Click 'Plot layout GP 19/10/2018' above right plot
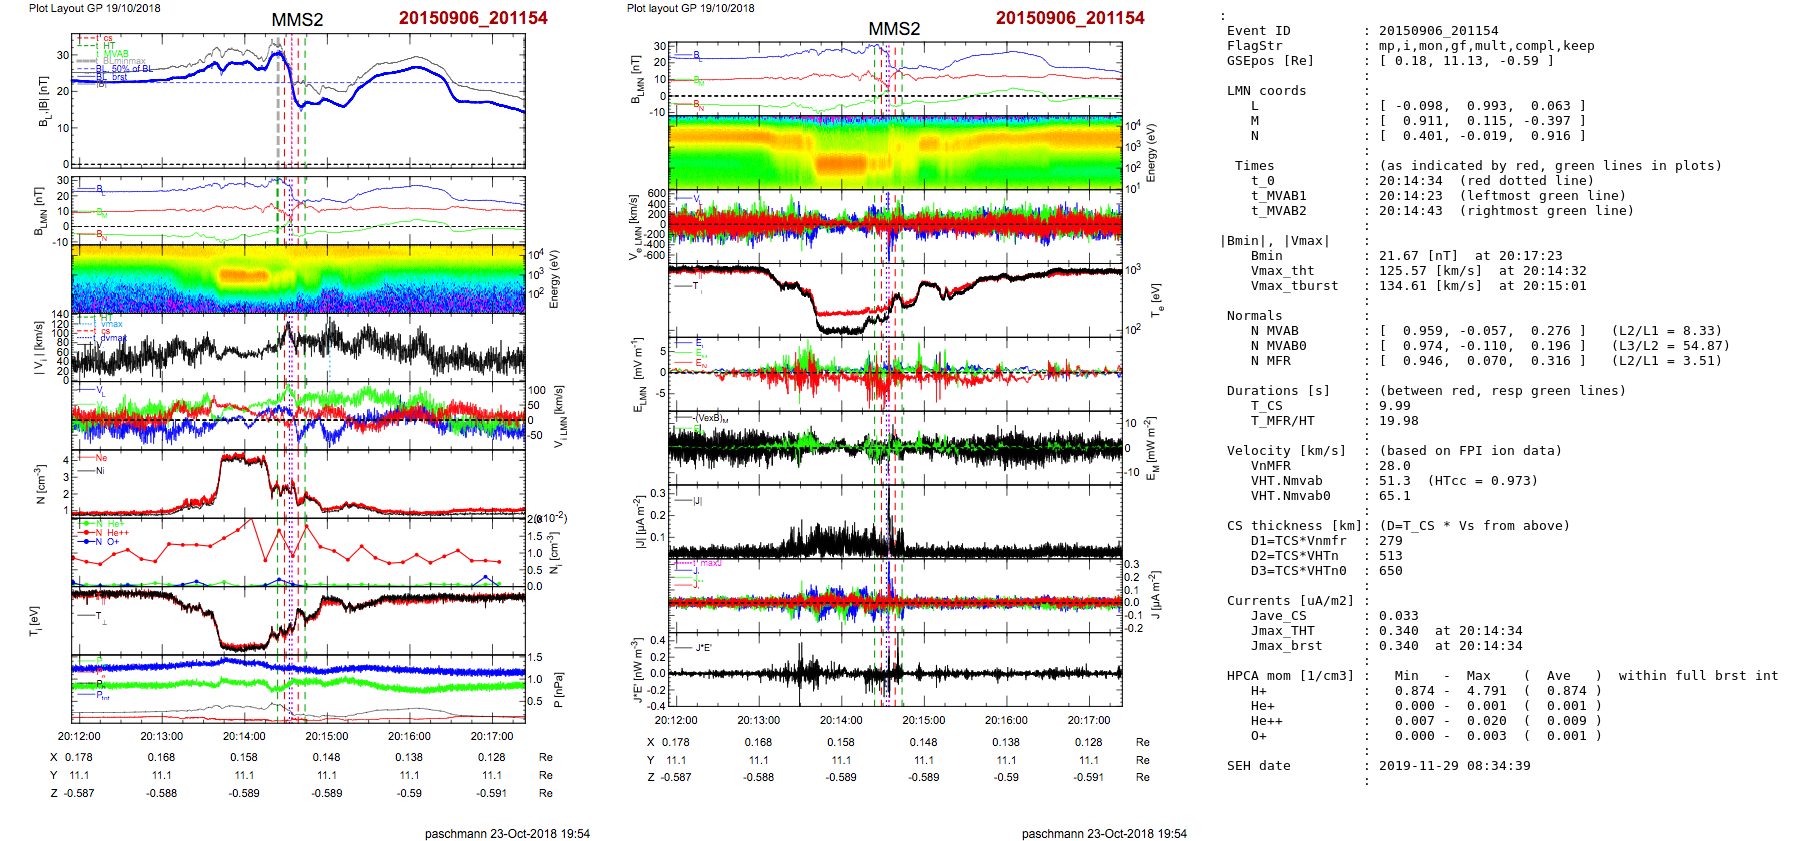This screenshot has width=1804, height=841. [690, 8]
